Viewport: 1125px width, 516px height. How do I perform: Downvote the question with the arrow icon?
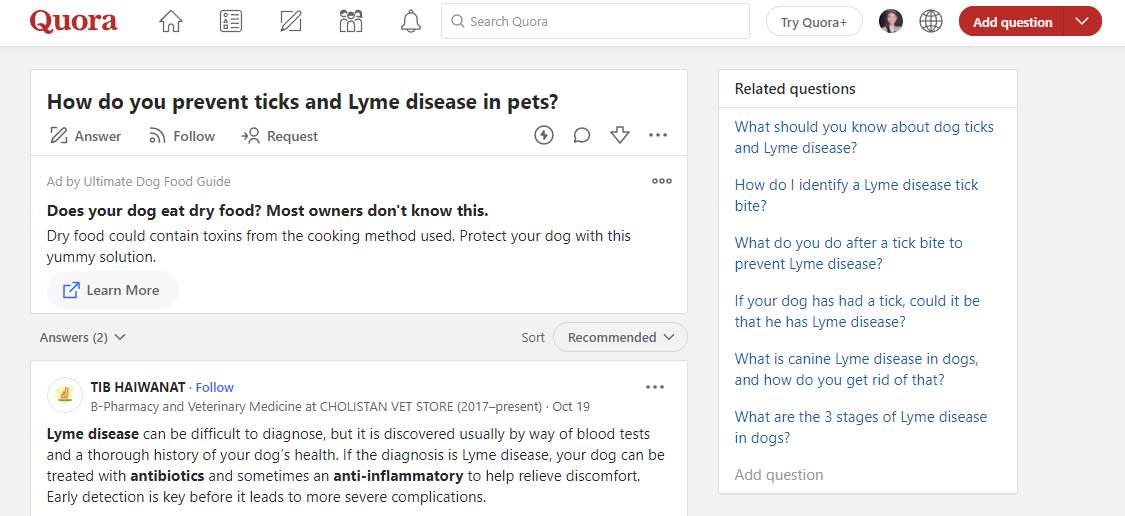pos(619,135)
